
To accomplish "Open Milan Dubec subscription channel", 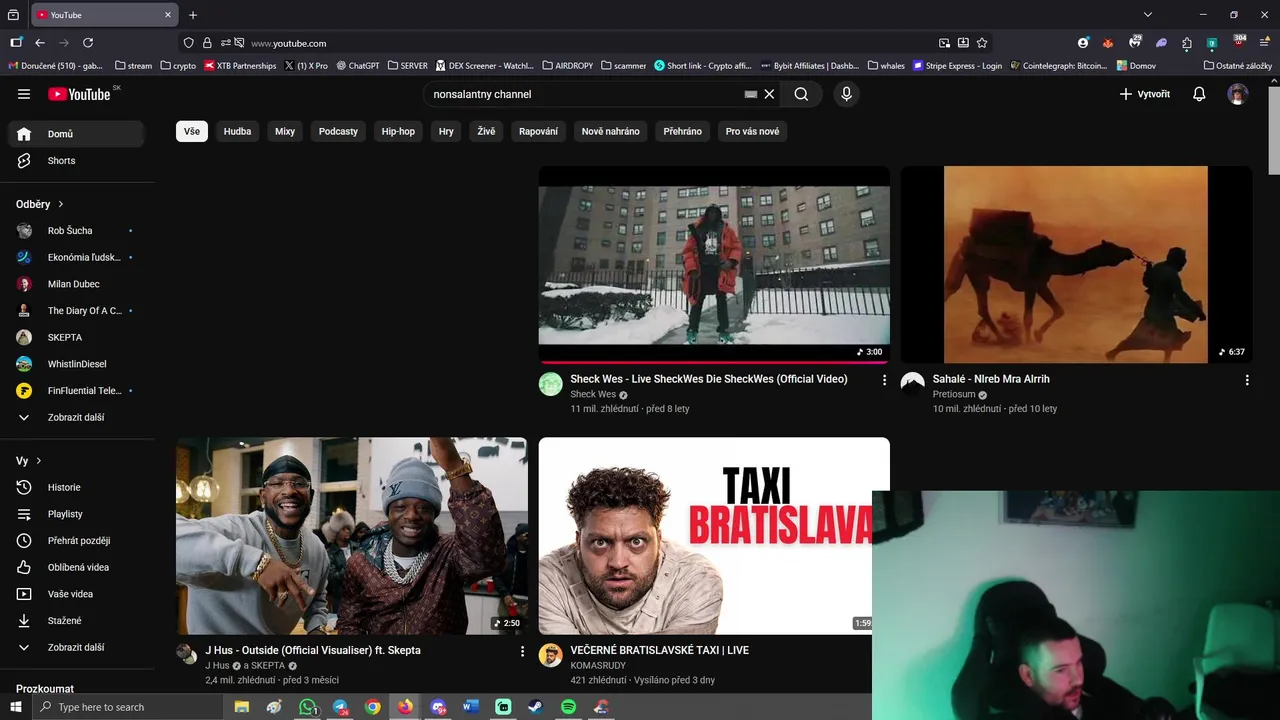I will click(77, 284).
